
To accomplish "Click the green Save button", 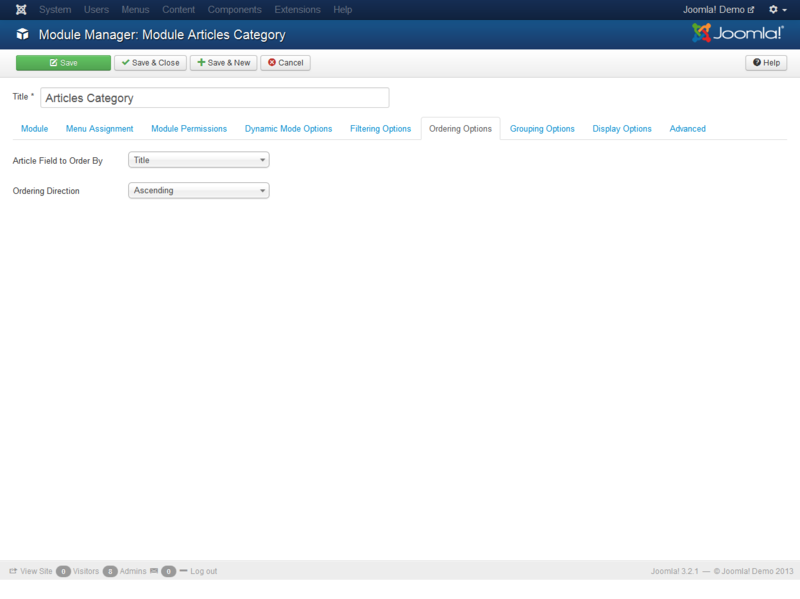I will pyautogui.click(x=63, y=63).
